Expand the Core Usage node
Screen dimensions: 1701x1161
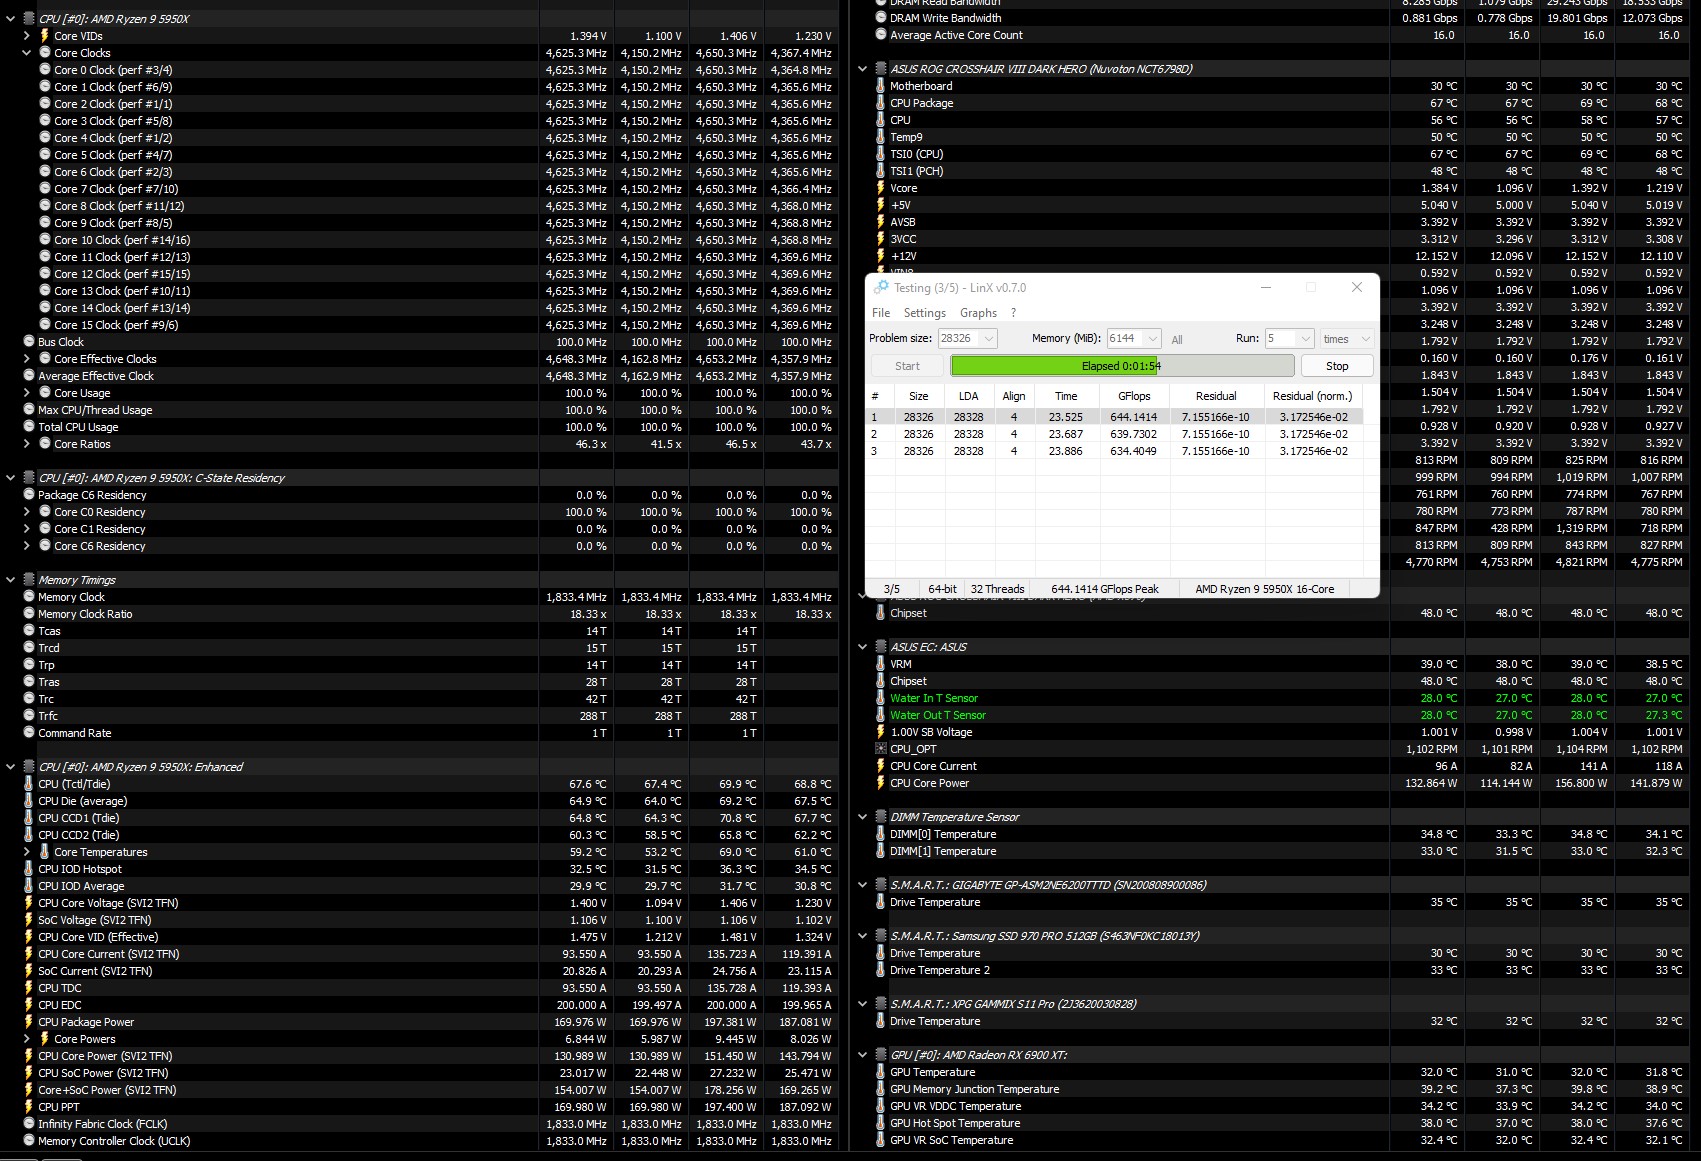27,393
